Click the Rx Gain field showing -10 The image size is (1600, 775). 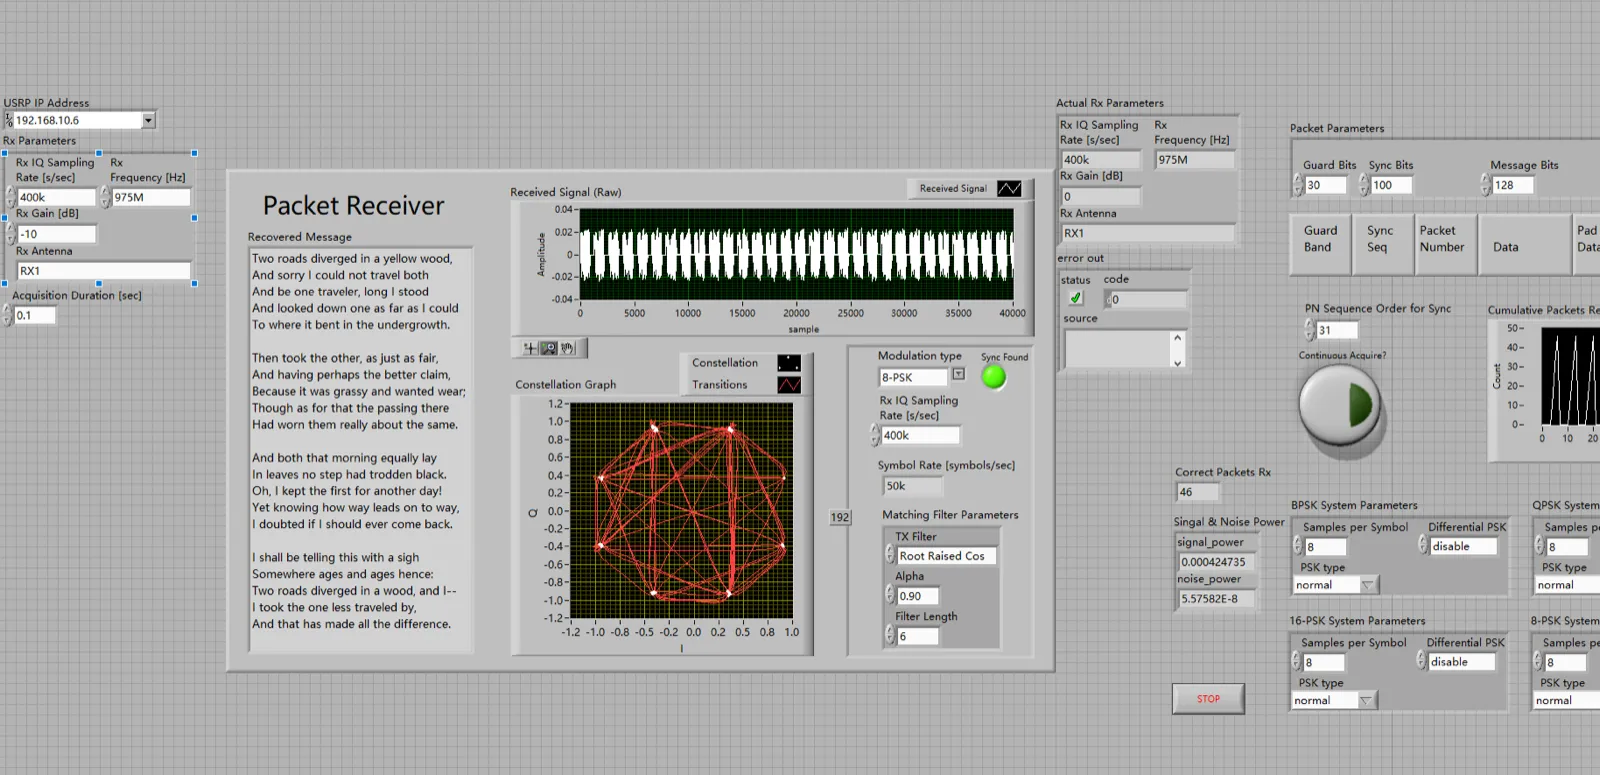point(57,234)
